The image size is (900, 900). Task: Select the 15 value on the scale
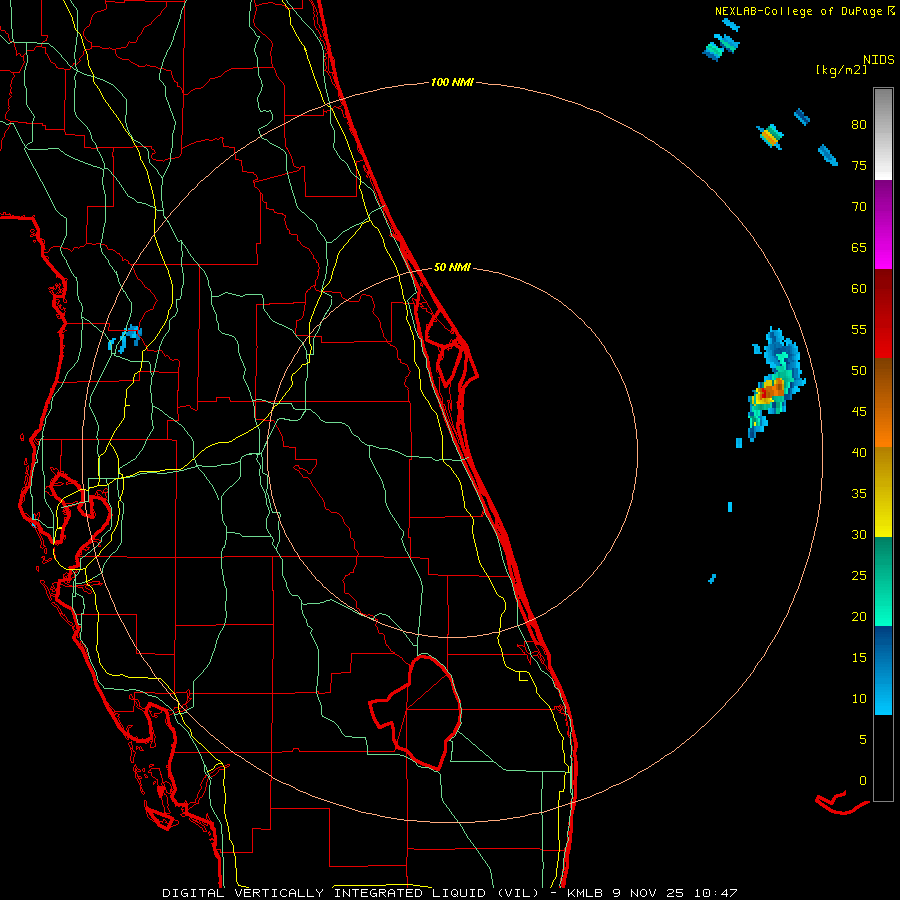pos(859,658)
